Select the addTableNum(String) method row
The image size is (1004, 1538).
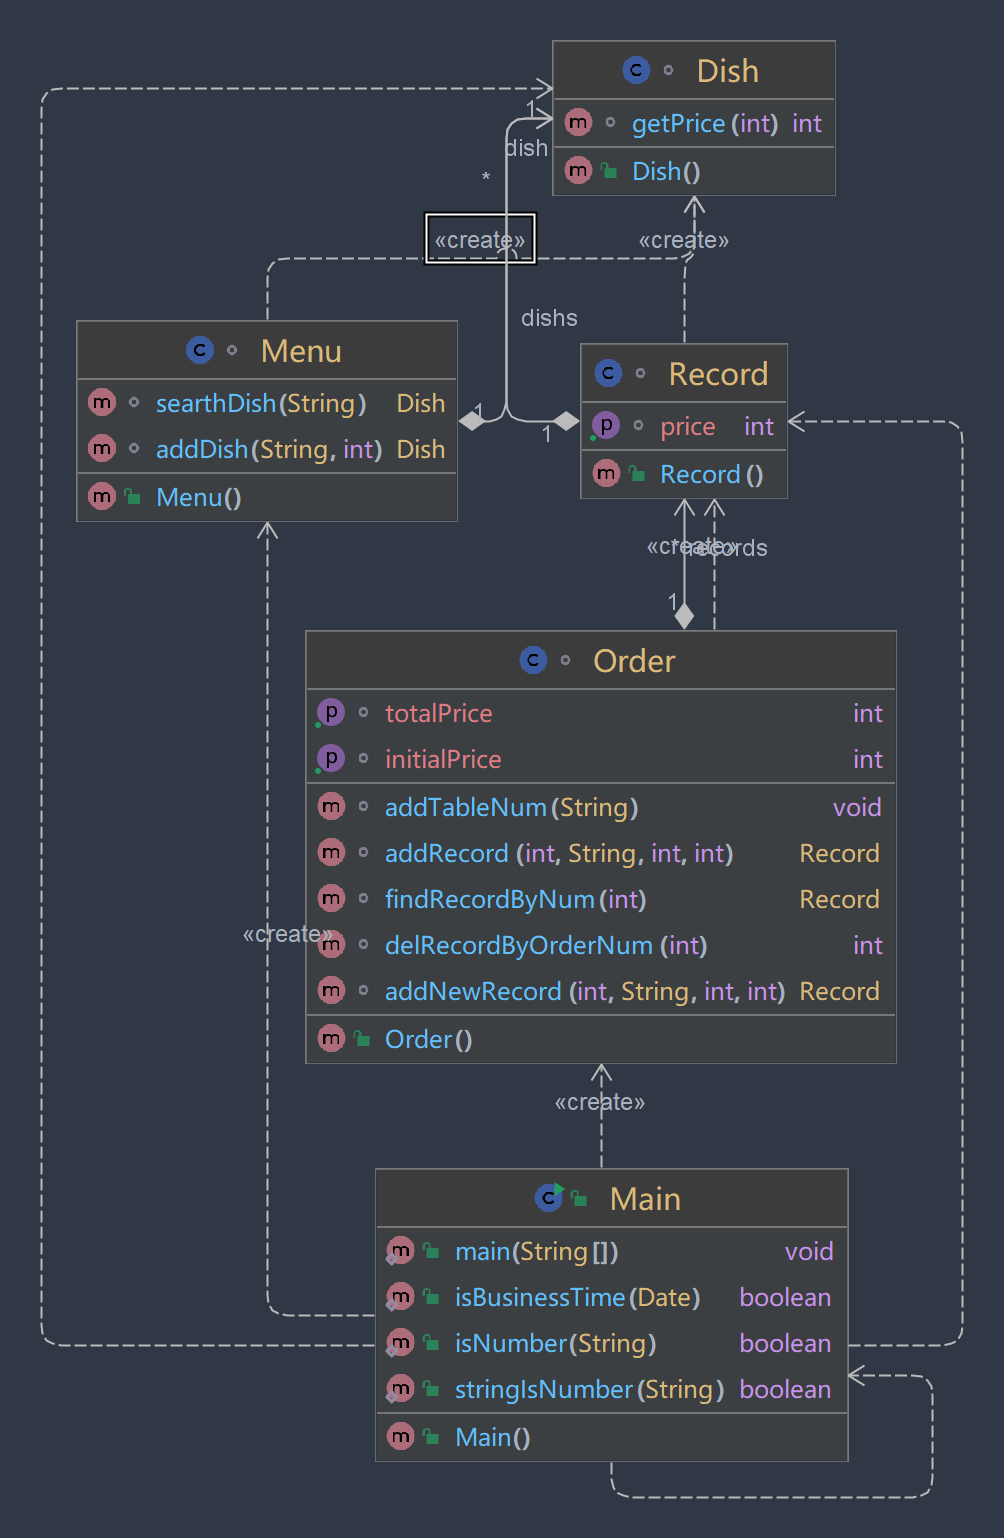point(511,807)
